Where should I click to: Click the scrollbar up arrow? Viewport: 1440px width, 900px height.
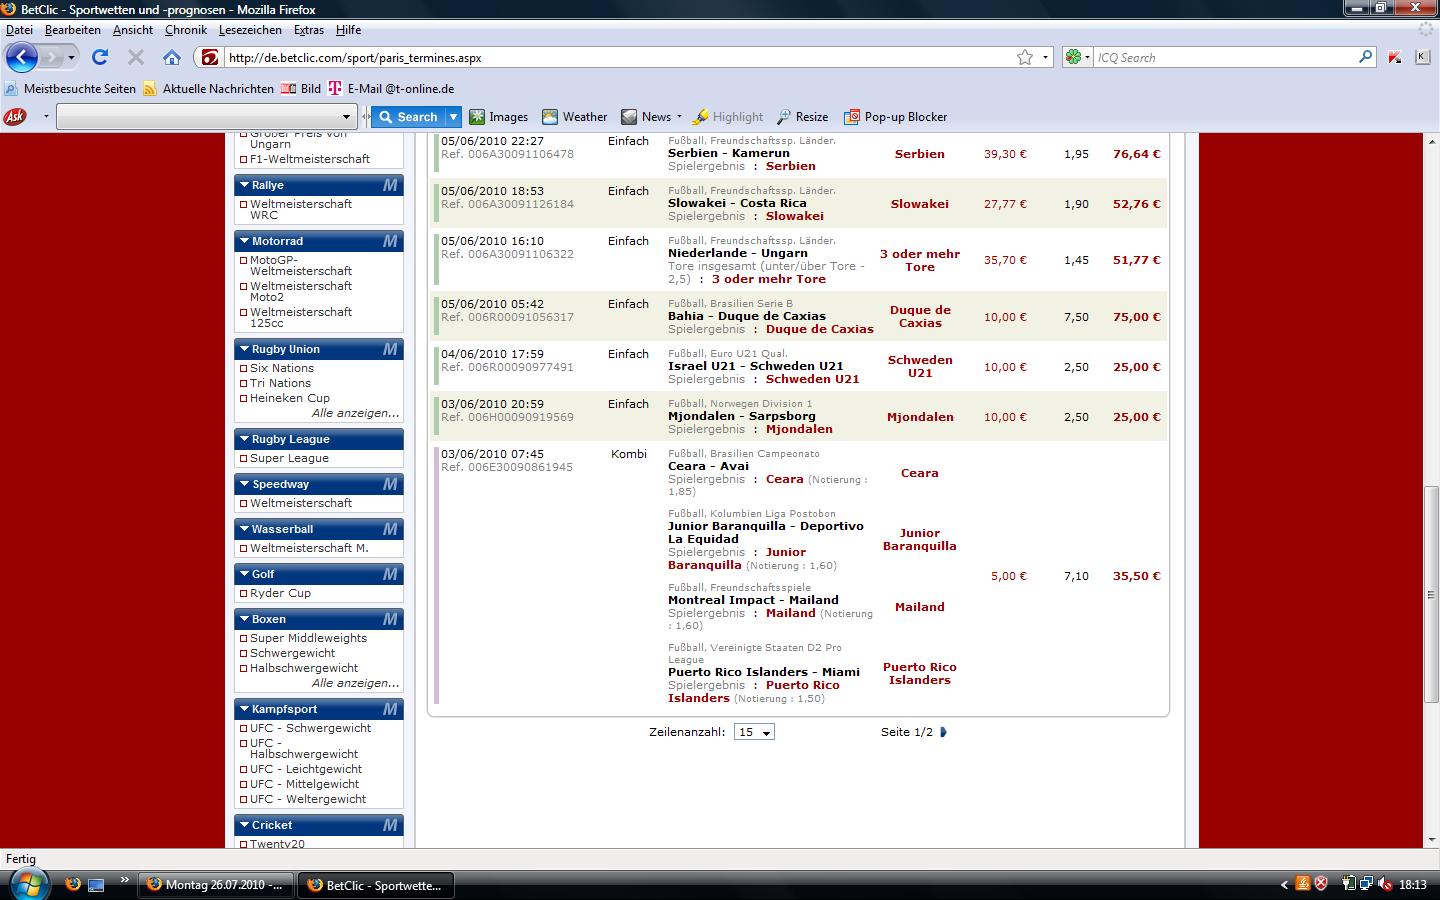[x=1431, y=140]
